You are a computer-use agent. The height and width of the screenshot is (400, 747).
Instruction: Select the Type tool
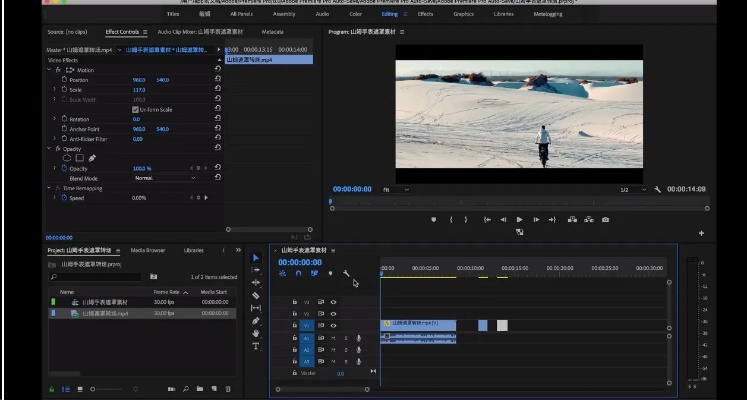256,346
